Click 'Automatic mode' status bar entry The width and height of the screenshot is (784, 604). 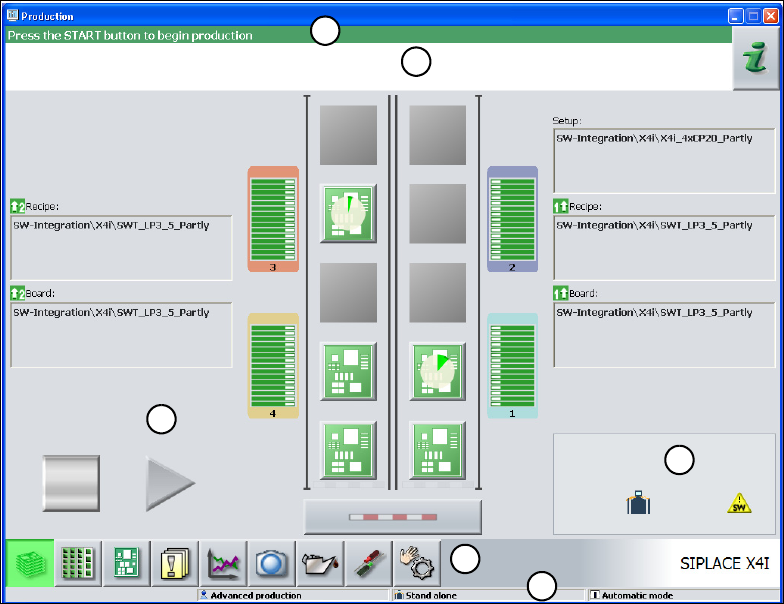tap(637, 596)
